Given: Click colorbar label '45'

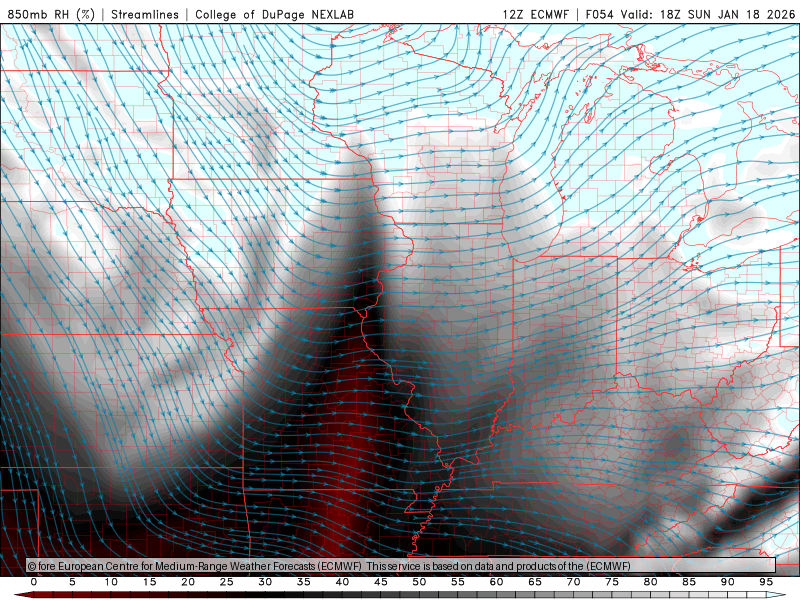Looking at the screenshot, I should click(381, 582).
